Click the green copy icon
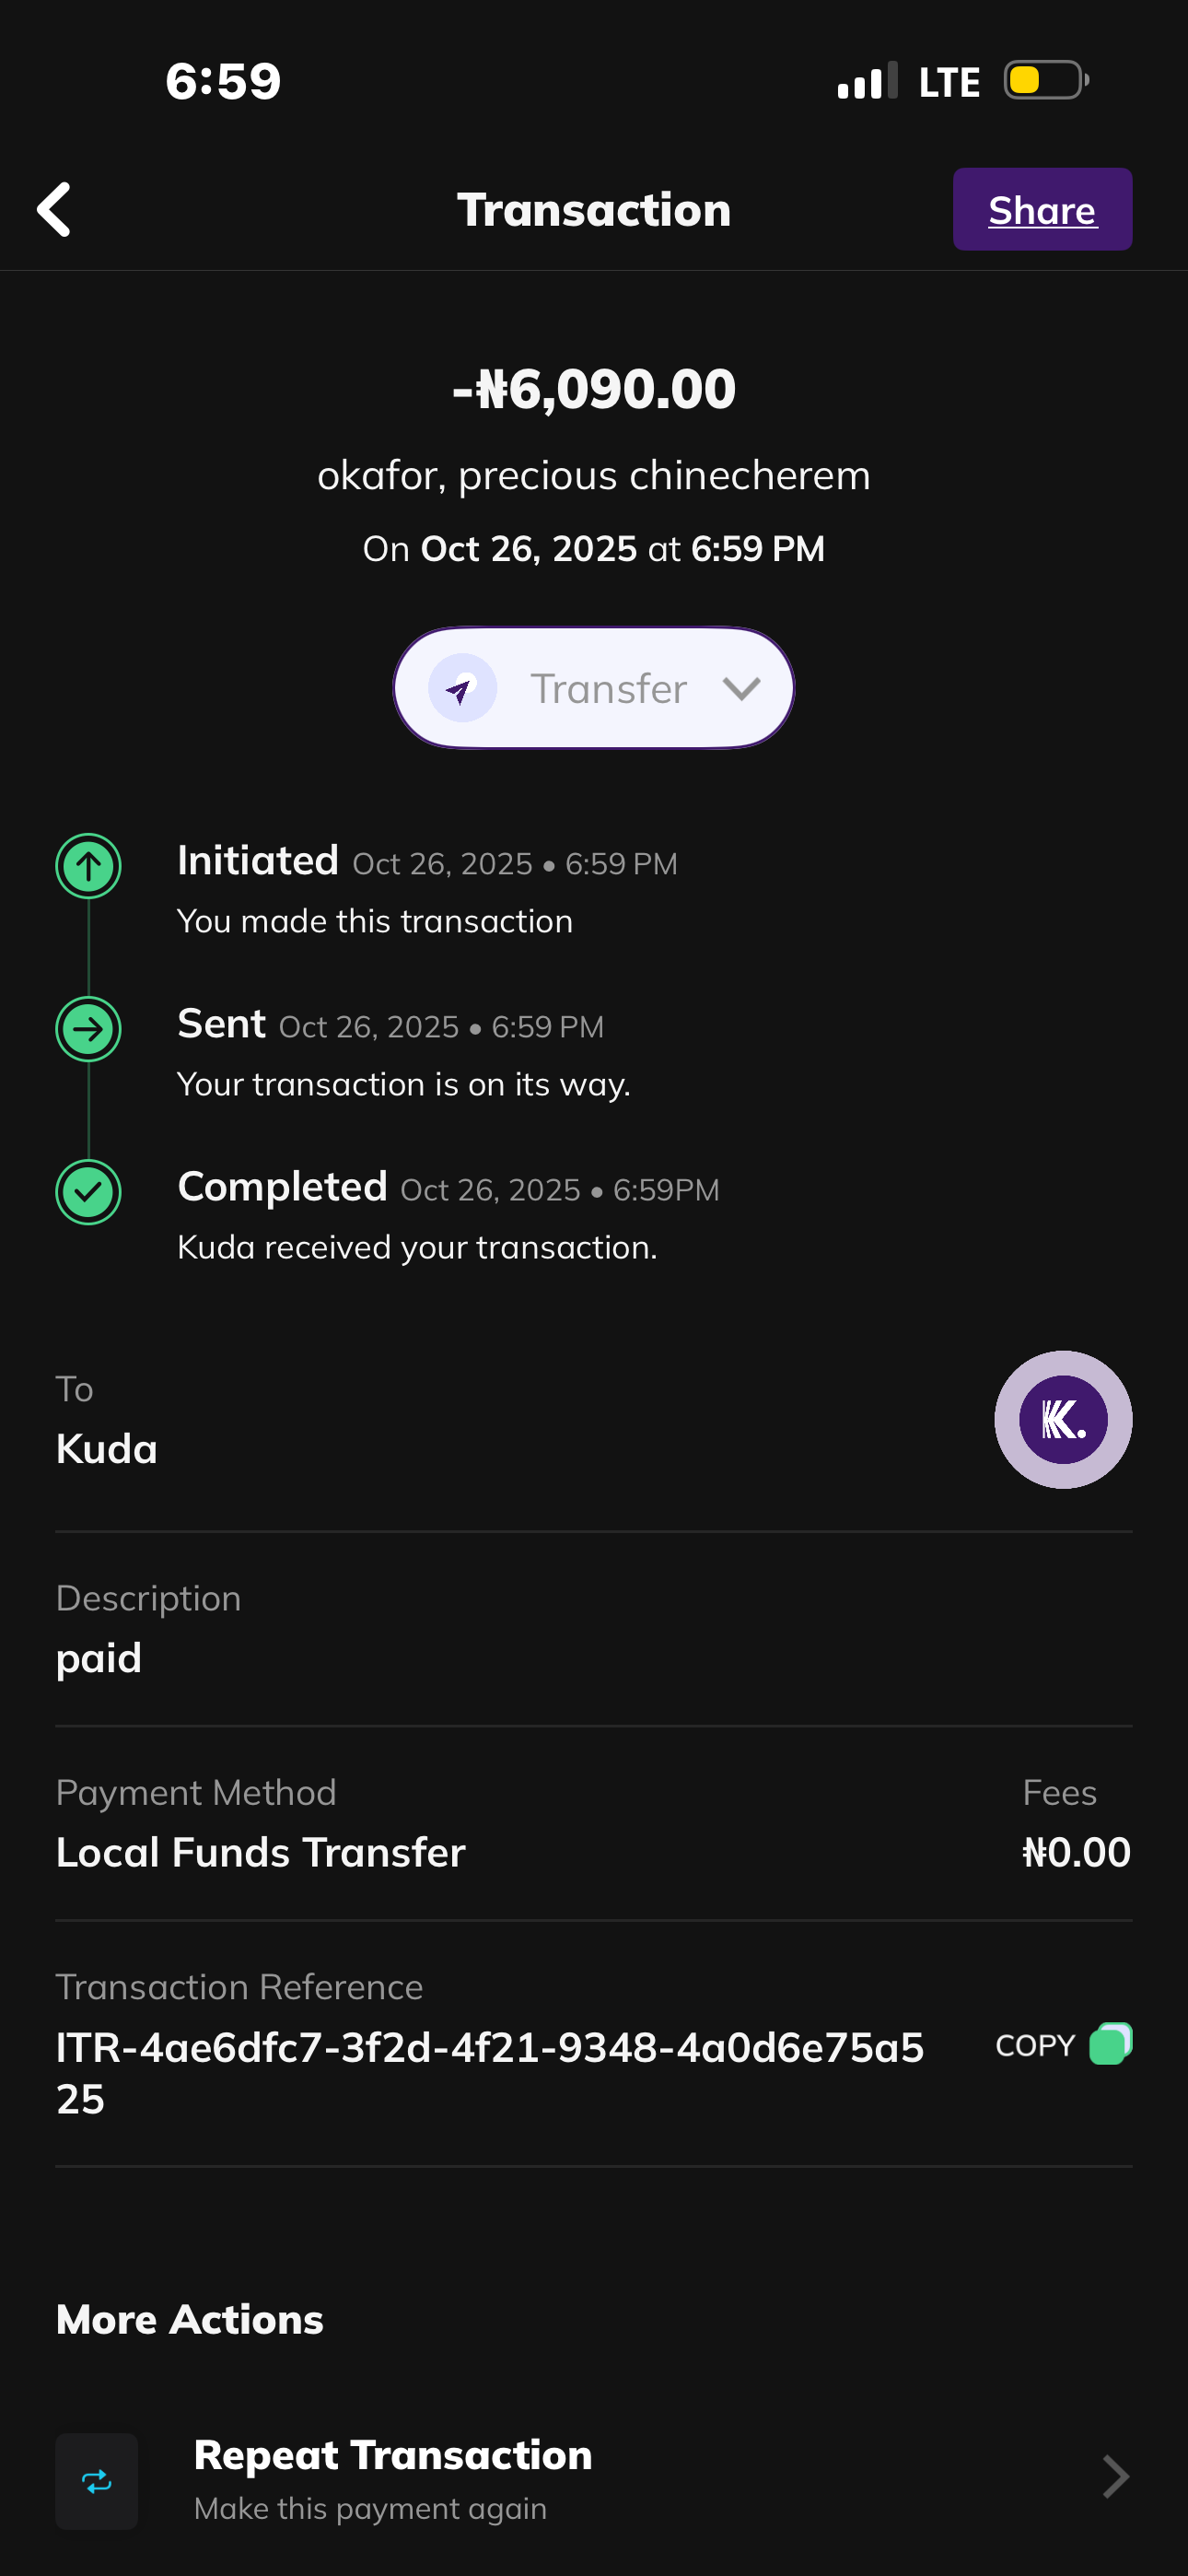Image resolution: width=1188 pixels, height=2576 pixels. coord(1109,2044)
